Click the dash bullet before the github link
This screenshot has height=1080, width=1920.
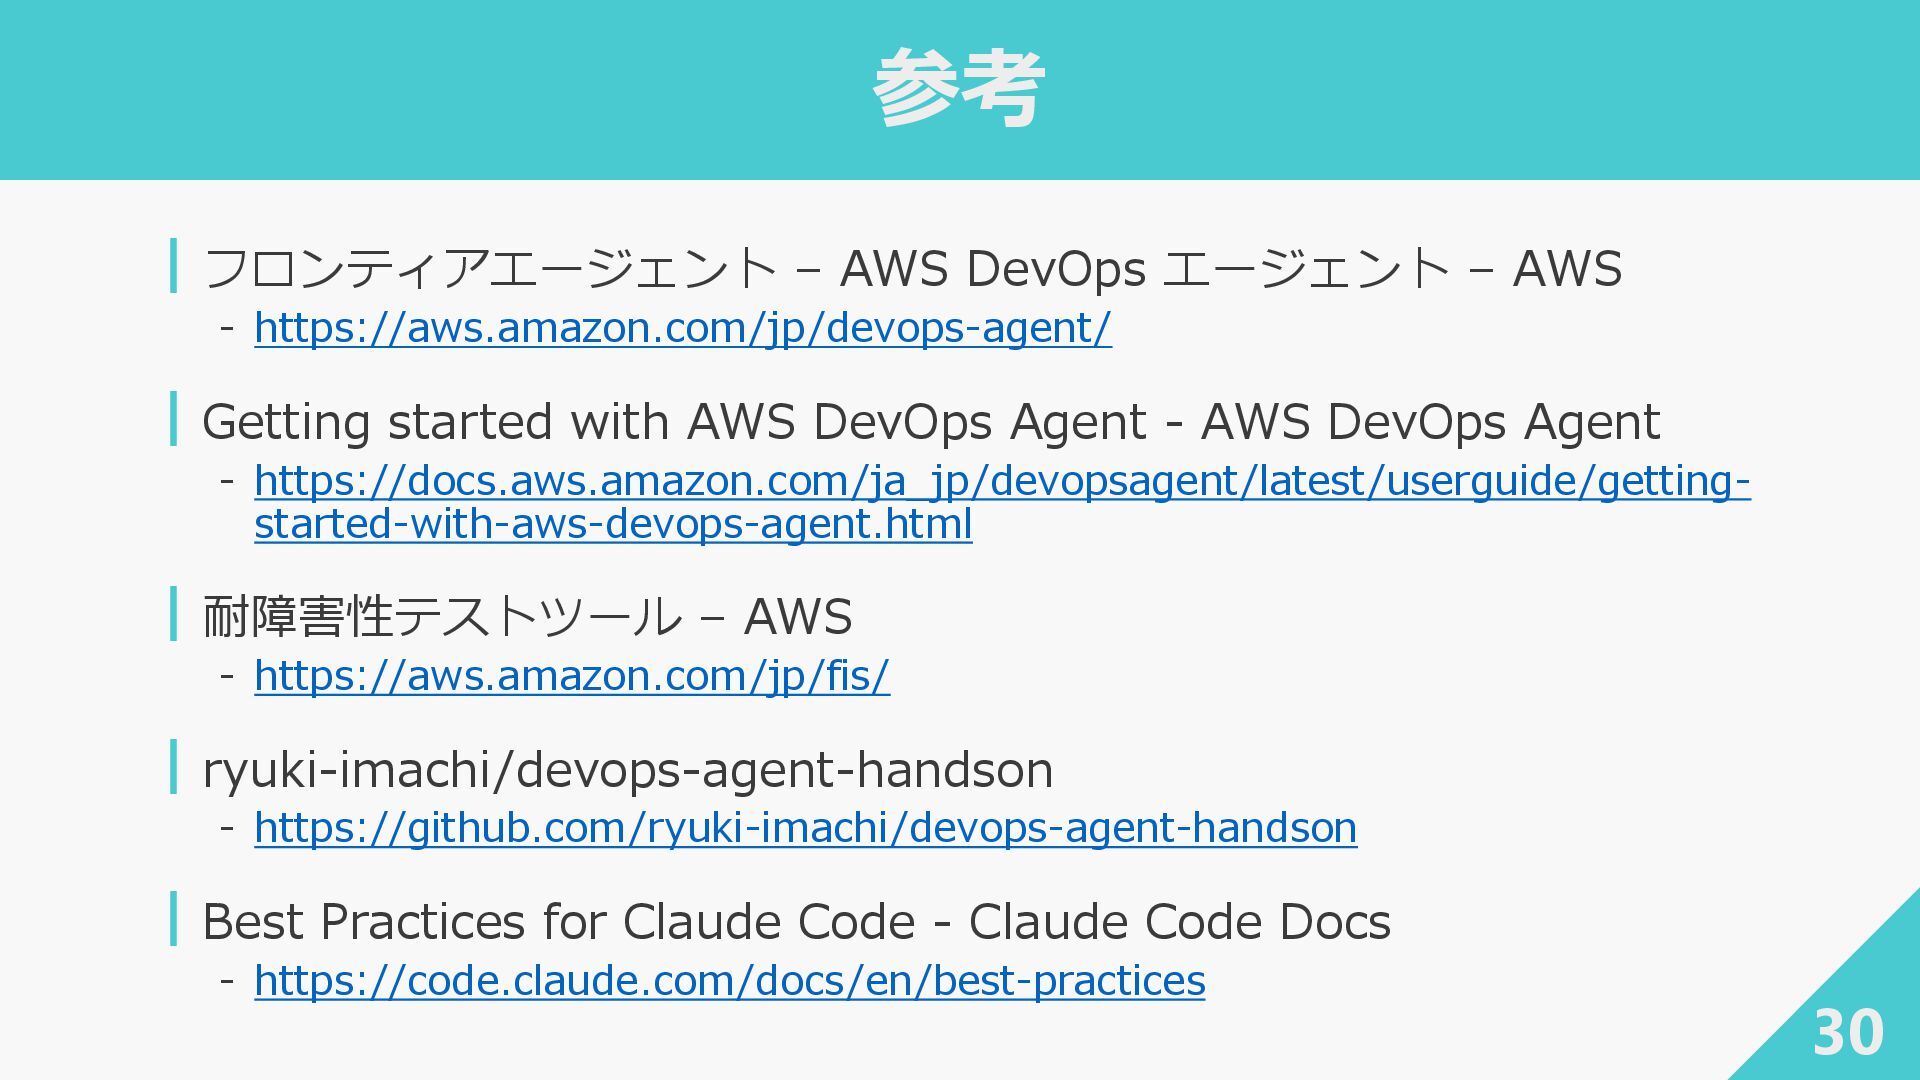point(228,828)
